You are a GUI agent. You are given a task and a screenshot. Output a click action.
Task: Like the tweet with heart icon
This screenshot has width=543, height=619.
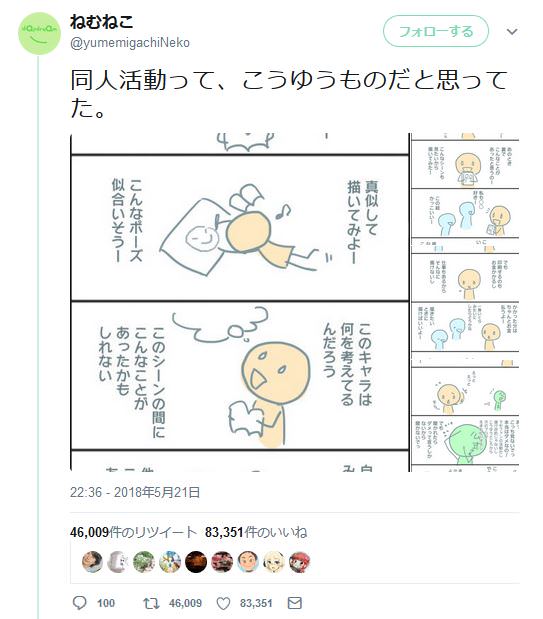coord(224,603)
